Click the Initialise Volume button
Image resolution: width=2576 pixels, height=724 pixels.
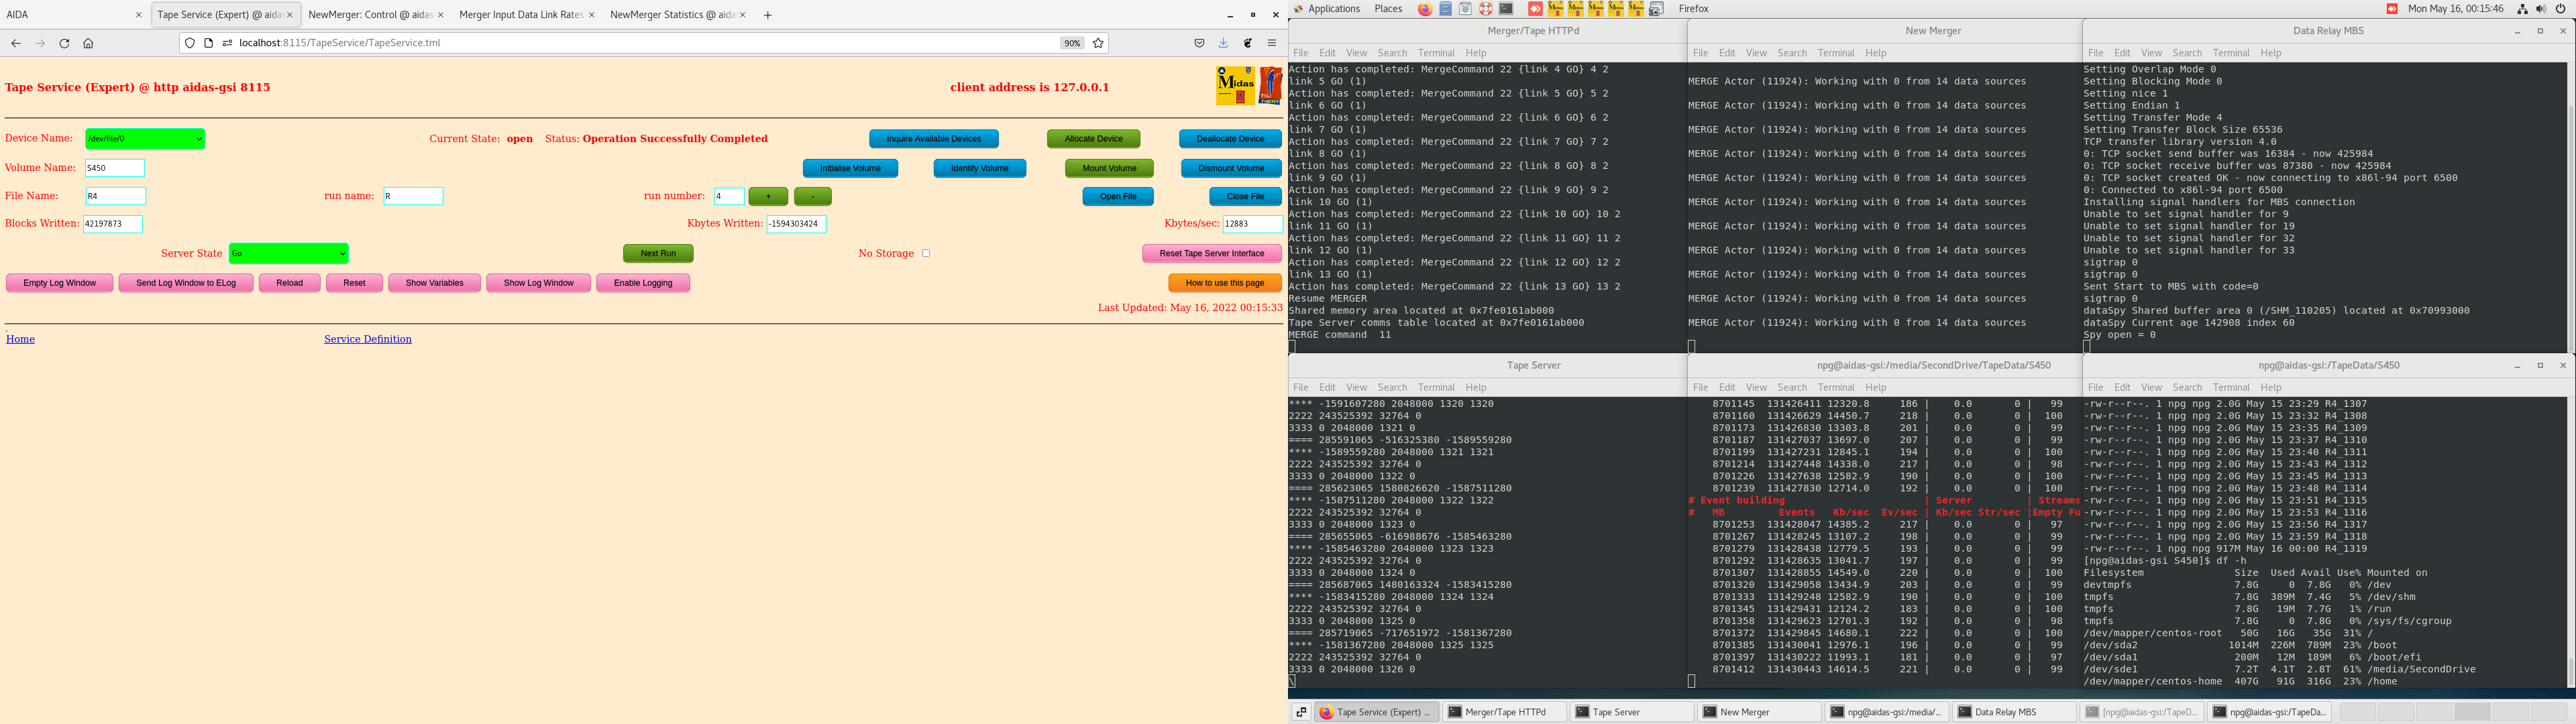850,168
